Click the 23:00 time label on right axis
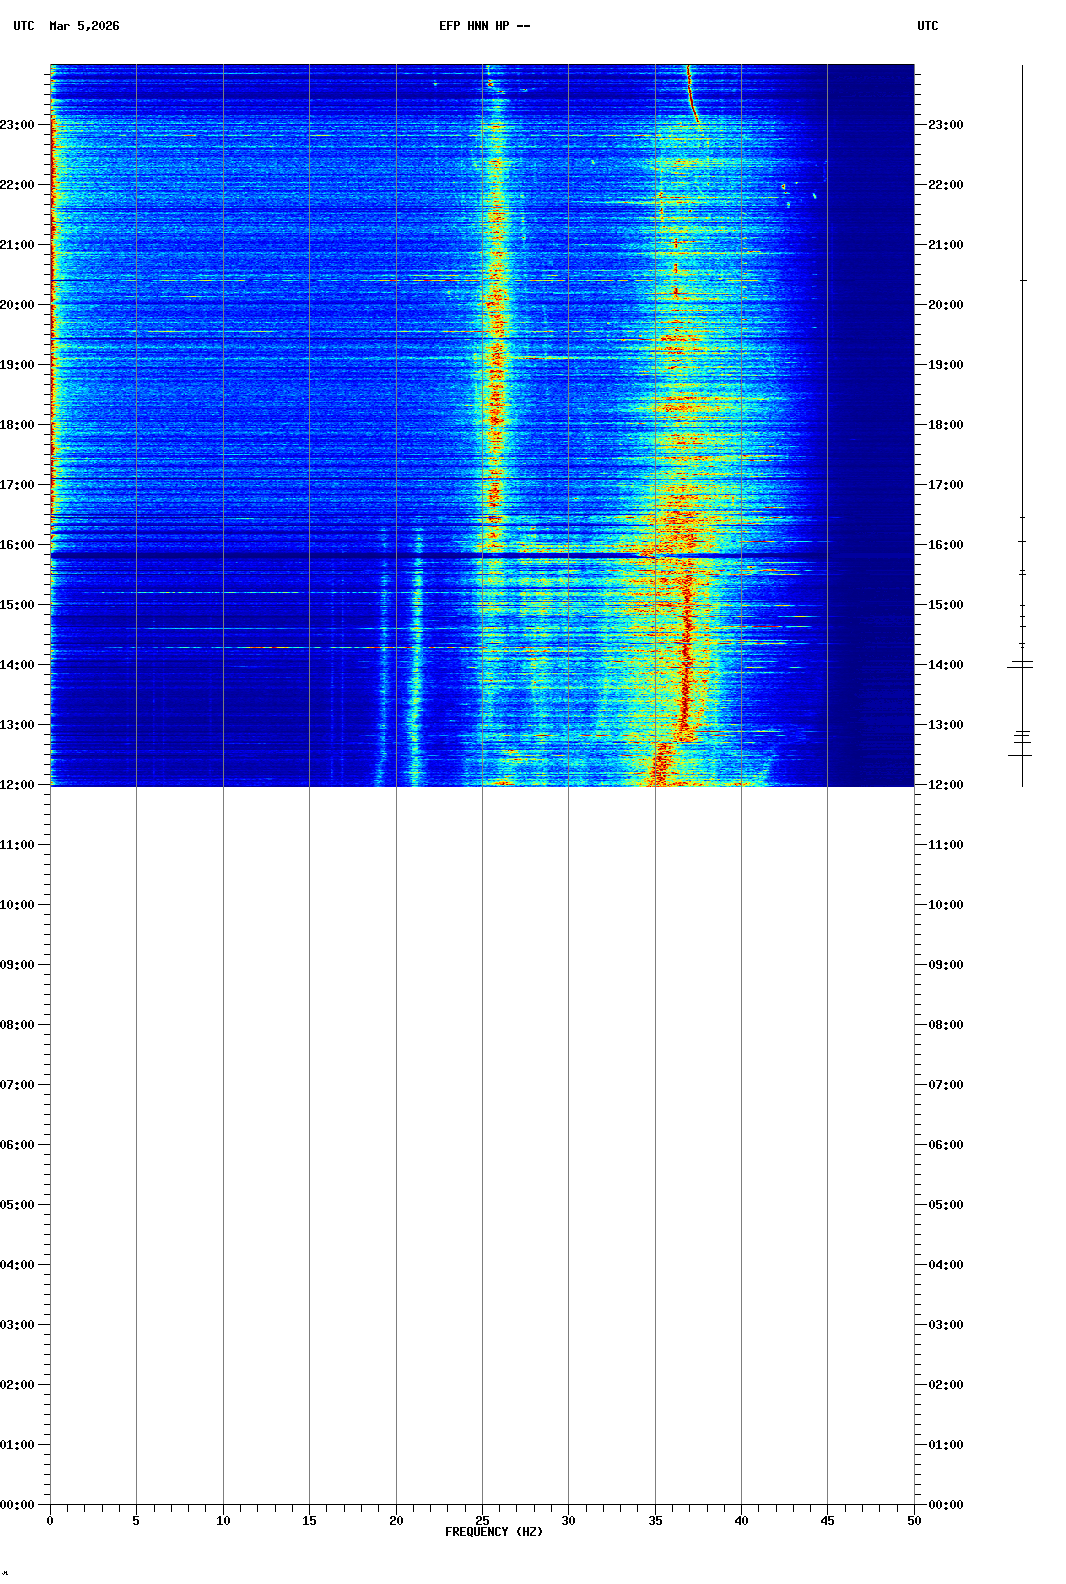This screenshot has width=1066, height=1584. [x=945, y=125]
